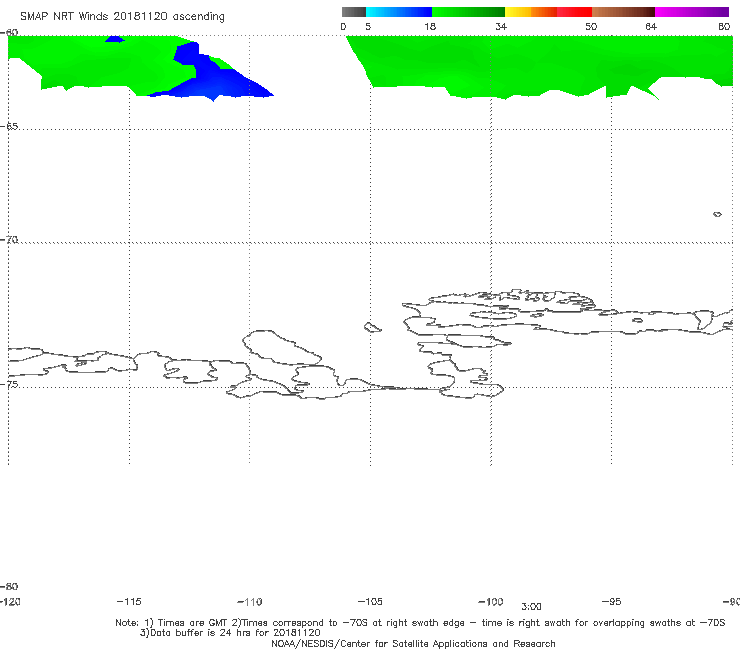Click the small island outline near -90 longitude
Viewport: 740px width, 650px height.
717,214
